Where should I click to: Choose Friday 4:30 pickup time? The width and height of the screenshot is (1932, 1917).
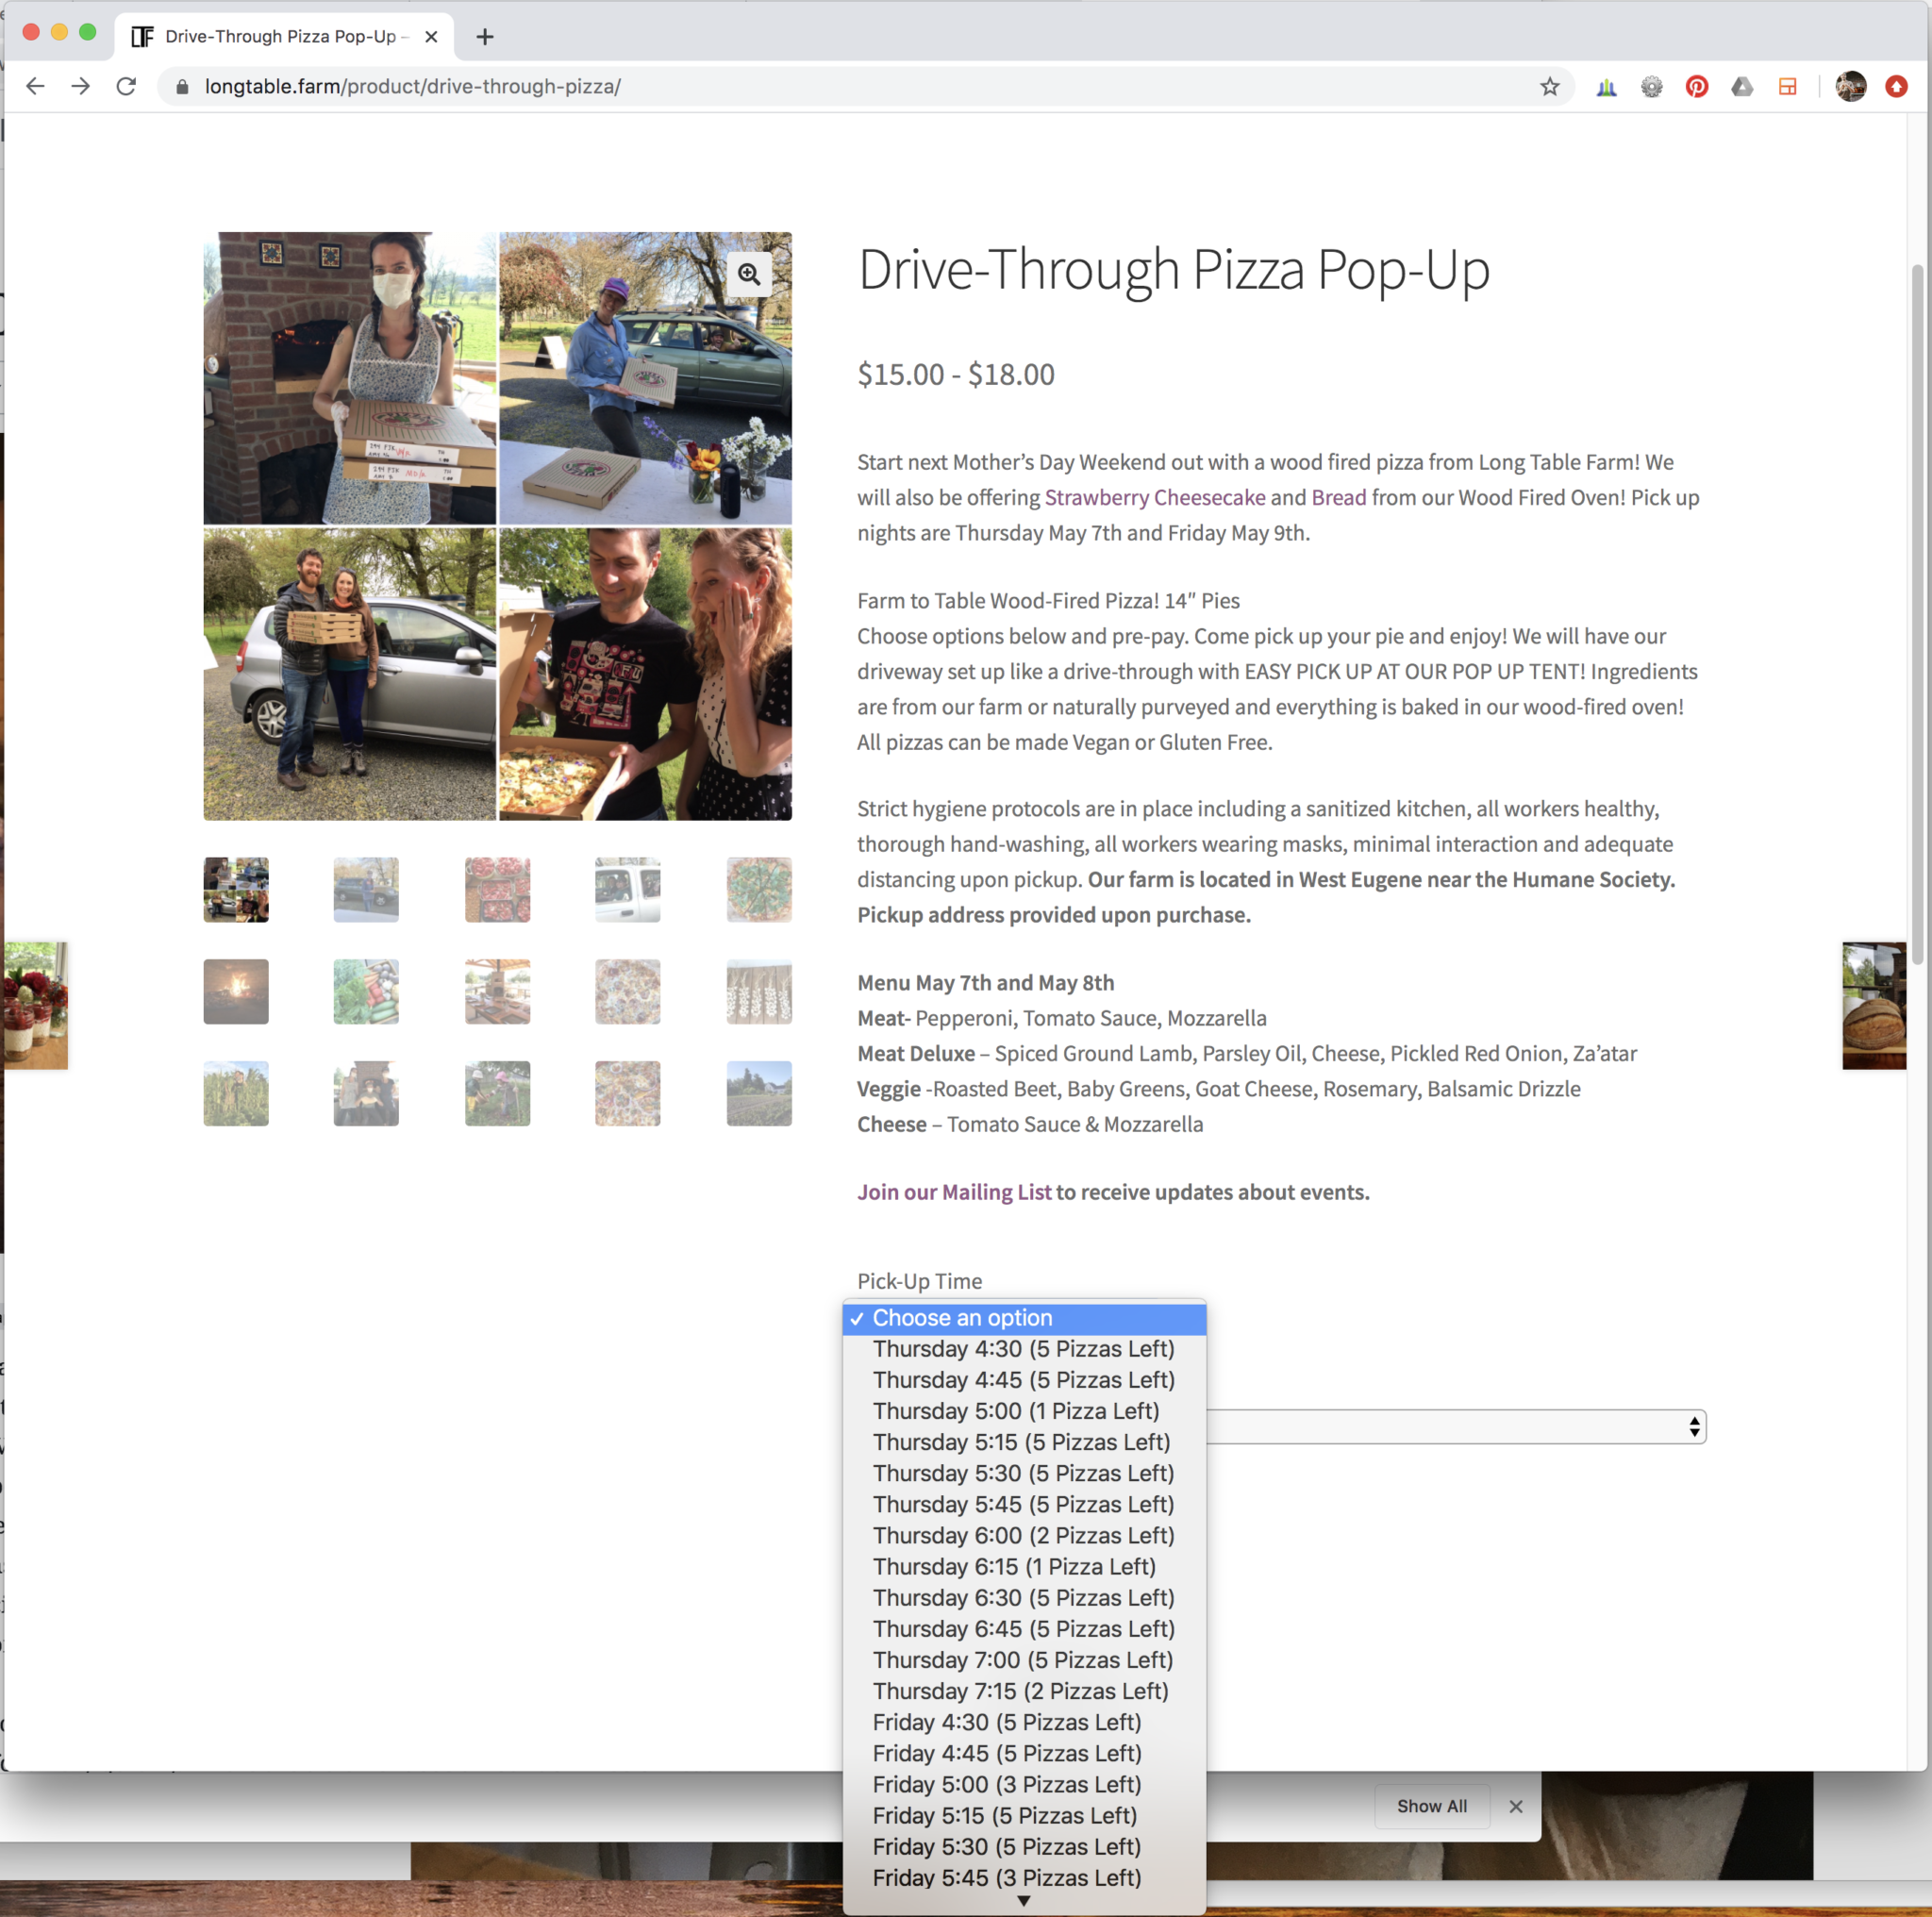click(1024, 1722)
